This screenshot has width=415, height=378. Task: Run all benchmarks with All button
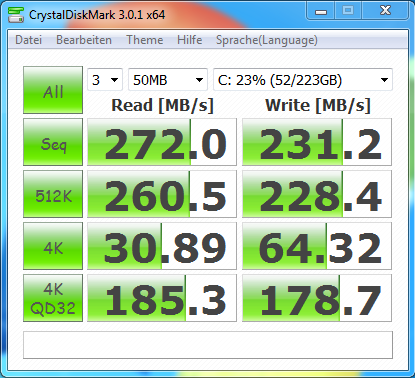[53, 90]
